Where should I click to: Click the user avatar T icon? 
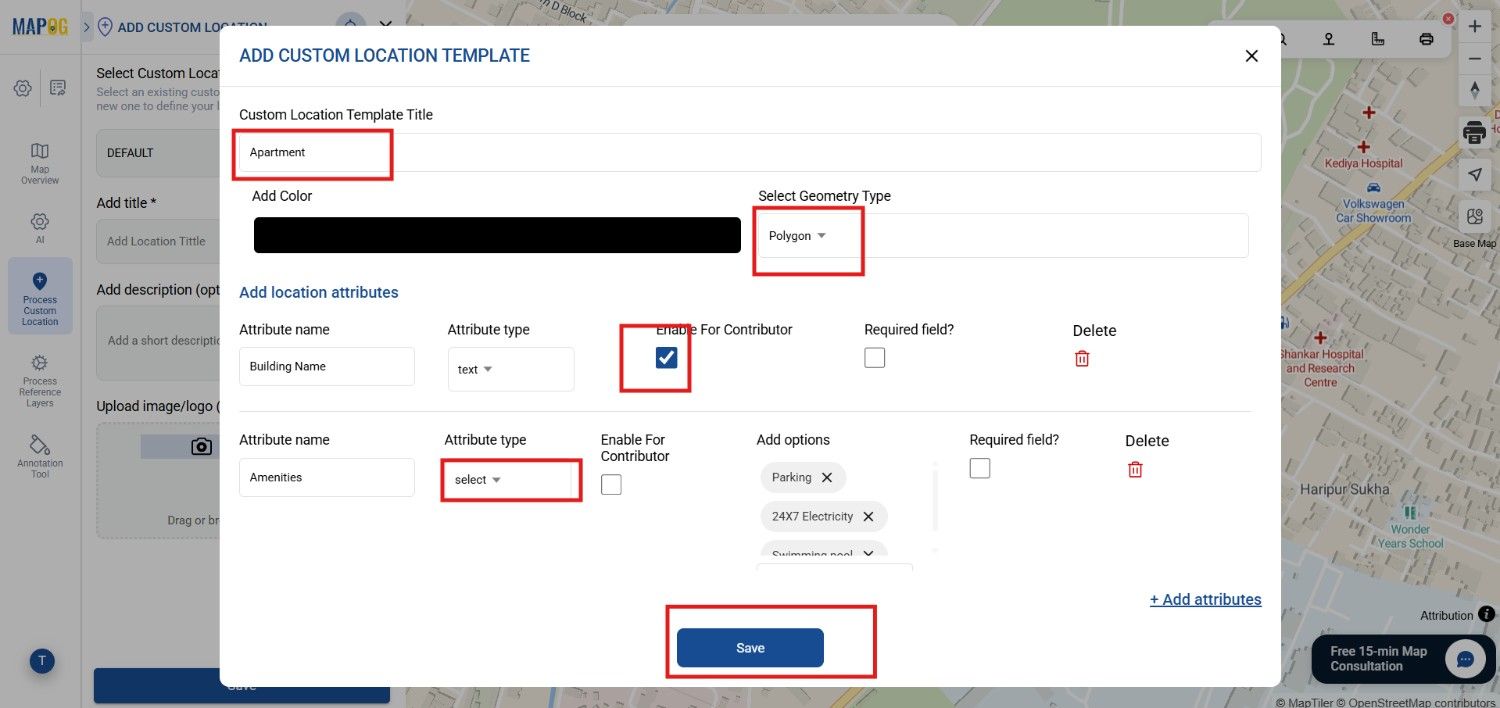coord(42,661)
